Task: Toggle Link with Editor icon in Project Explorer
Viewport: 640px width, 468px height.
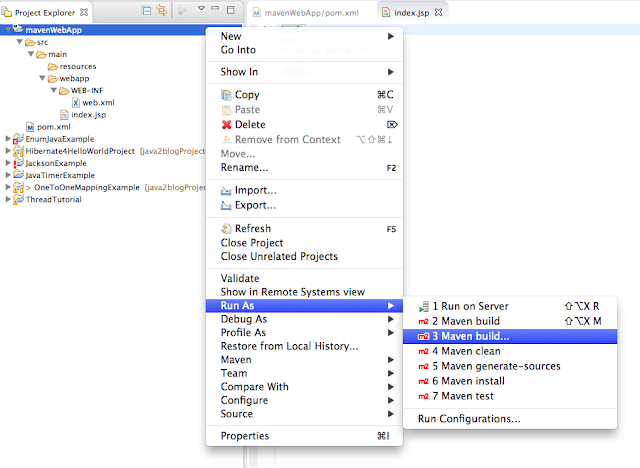Action: coord(162,11)
